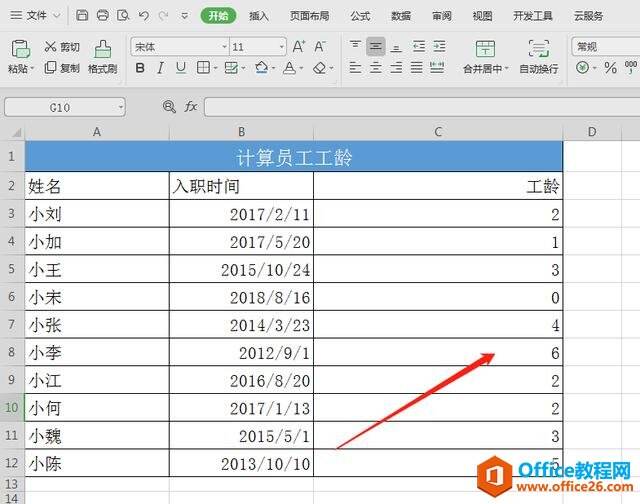Click the Redo arrow icon

(164, 16)
